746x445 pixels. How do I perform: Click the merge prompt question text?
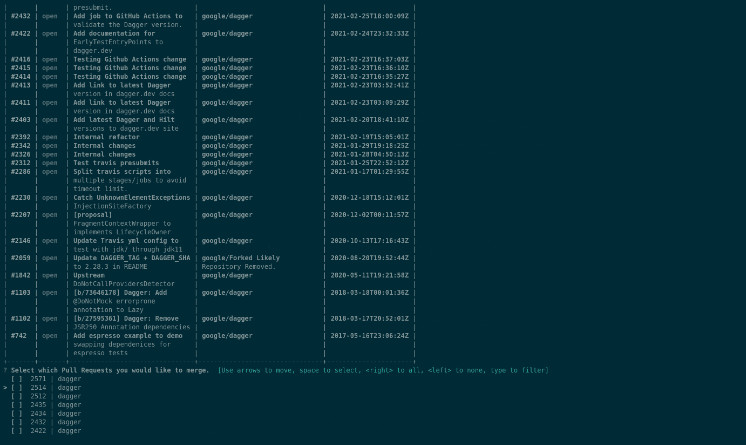(x=110, y=370)
